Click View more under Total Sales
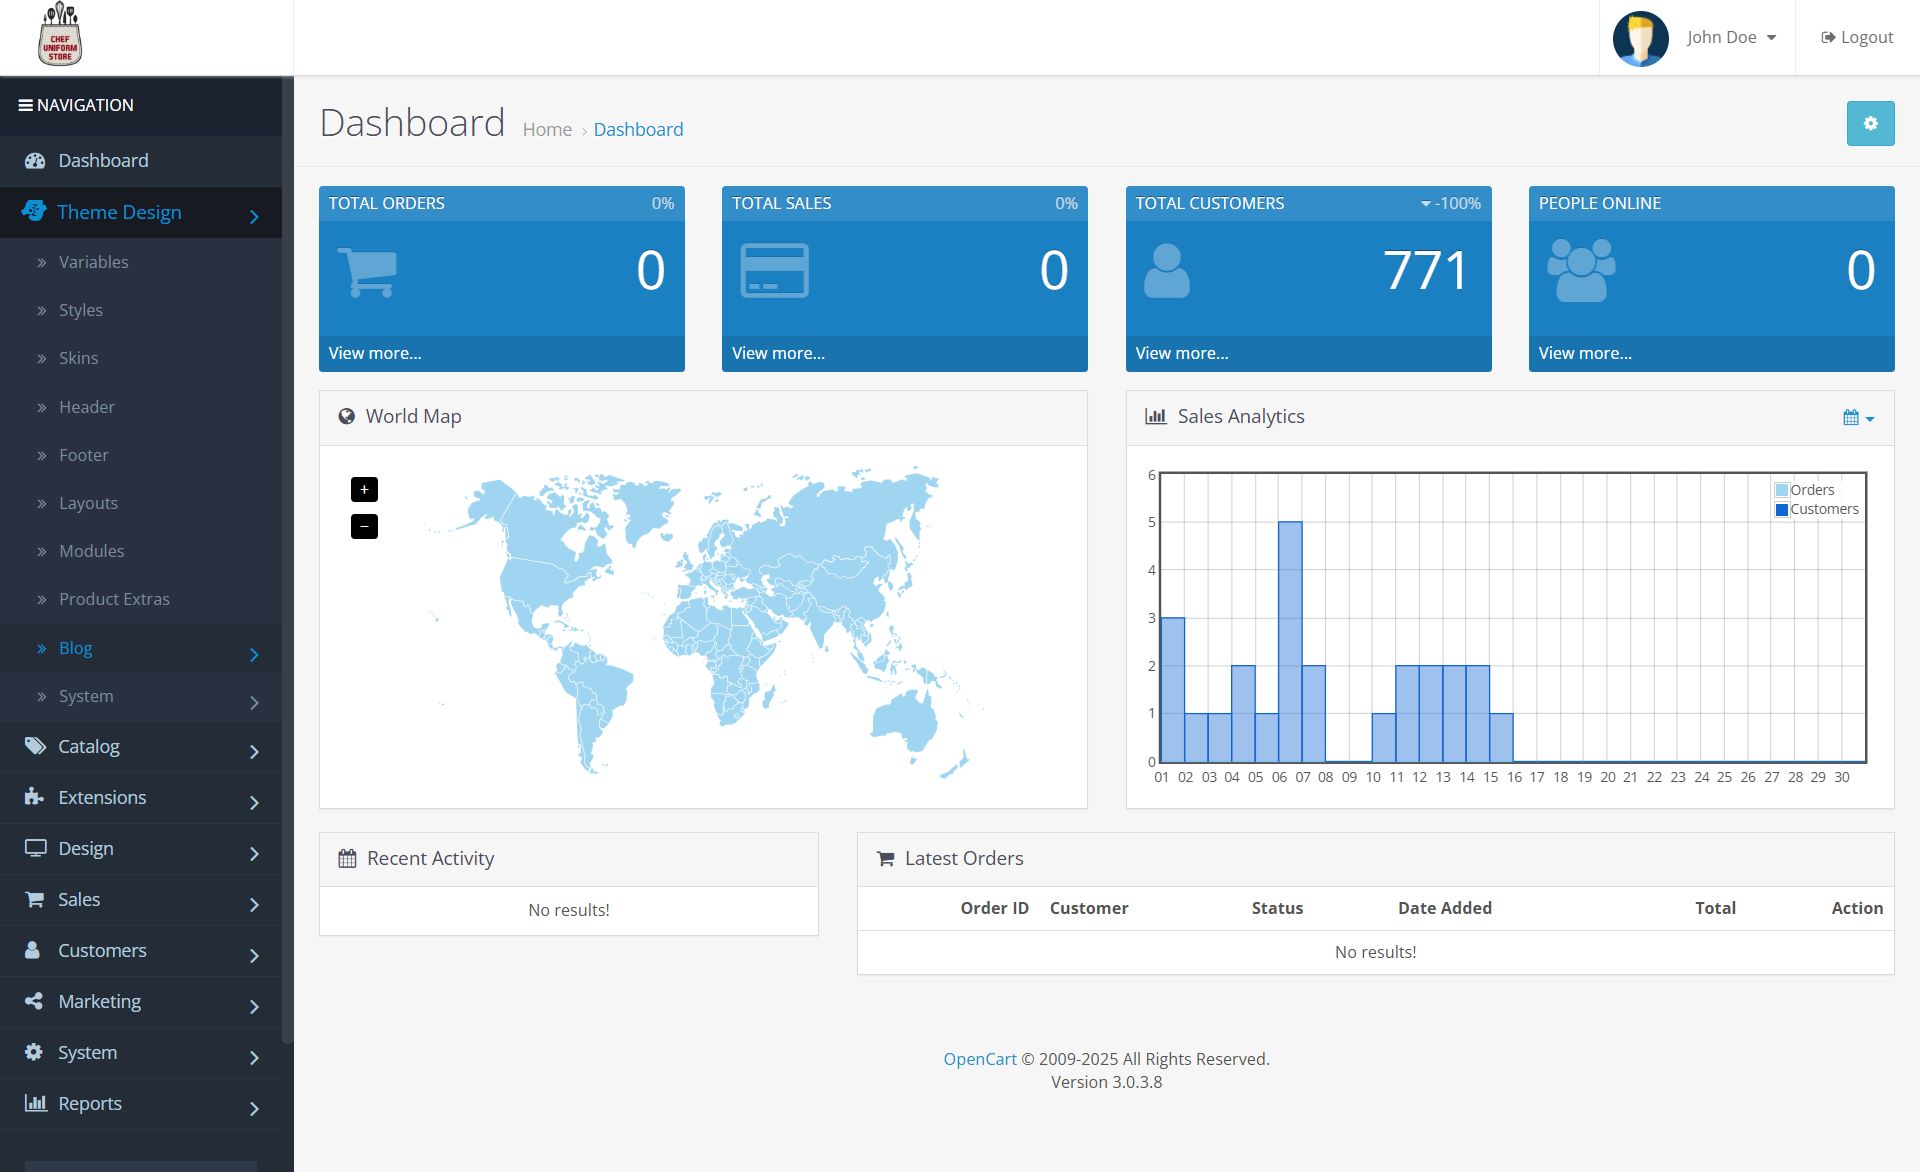 tap(778, 353)
